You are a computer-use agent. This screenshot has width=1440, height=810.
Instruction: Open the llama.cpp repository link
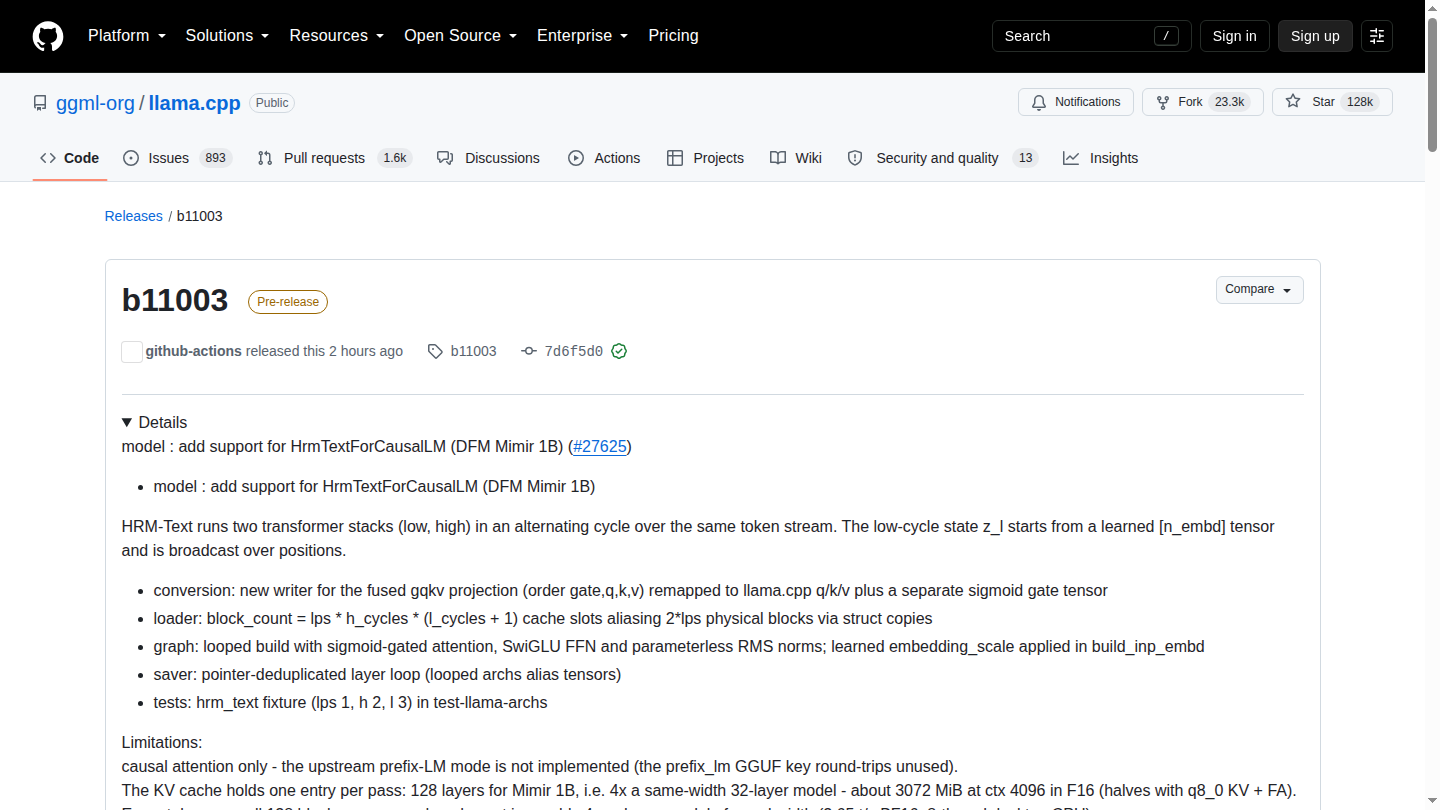194,103
